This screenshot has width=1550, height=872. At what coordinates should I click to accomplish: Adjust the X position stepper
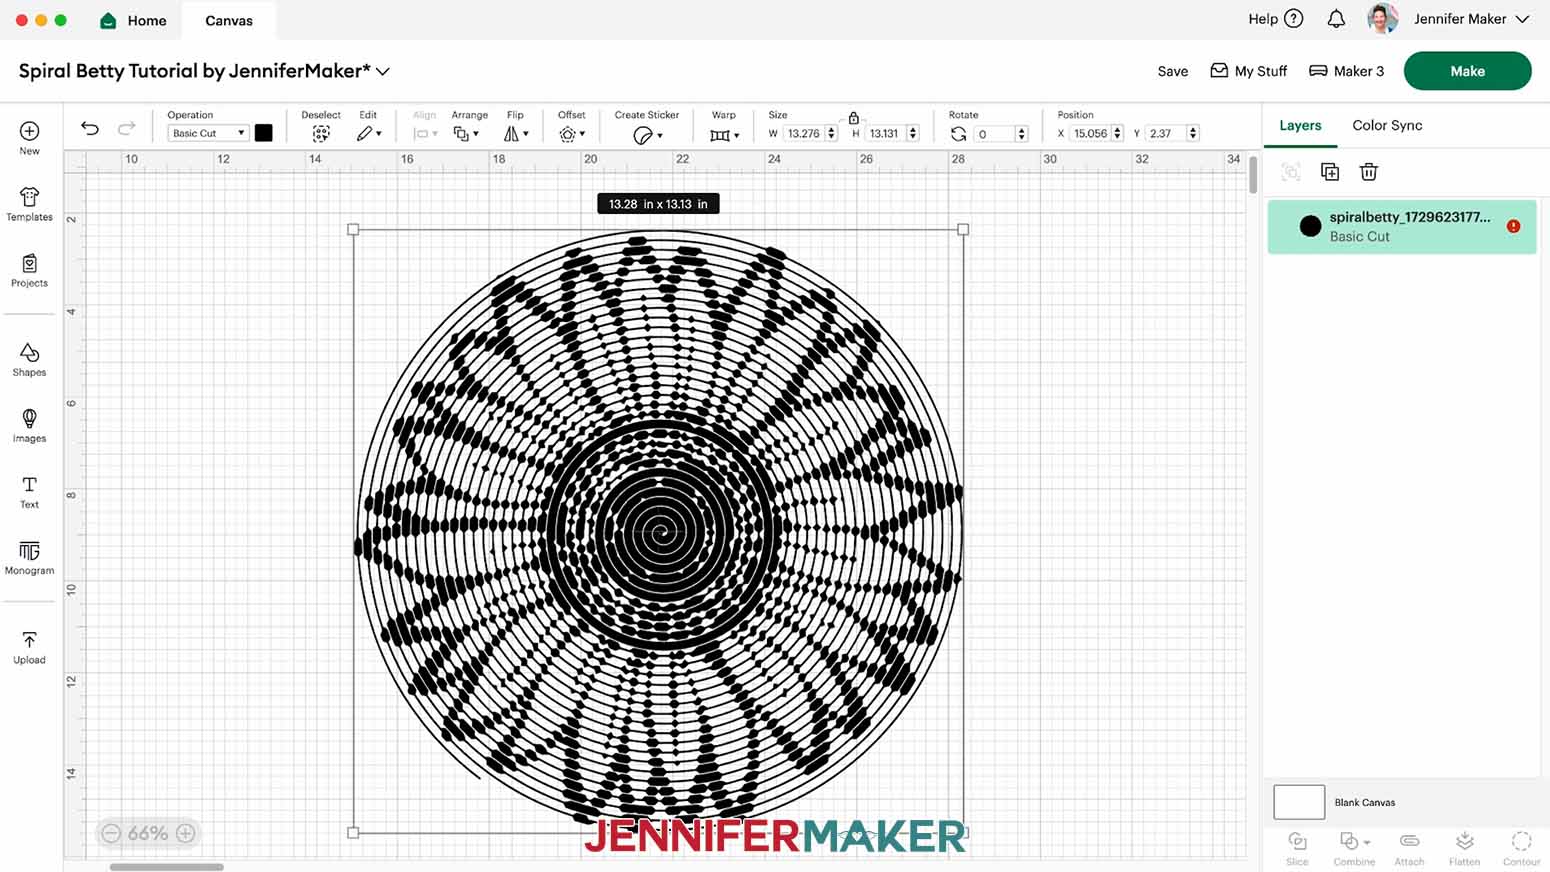[x=1117, y=133]
